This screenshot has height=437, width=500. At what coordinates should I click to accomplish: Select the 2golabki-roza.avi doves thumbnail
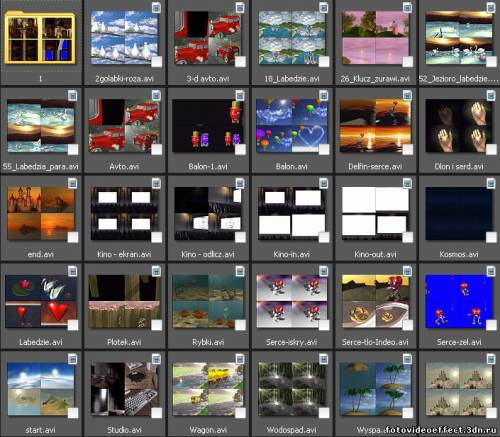124,37
